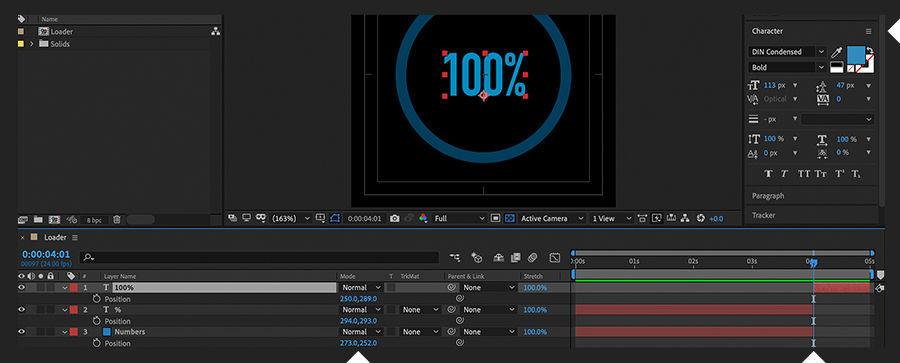Image resolution: width=900 pixels, height=363 pixels.
Task: Open the Comp Flowchart icon in viewer
Action: [x=685, y=218]
